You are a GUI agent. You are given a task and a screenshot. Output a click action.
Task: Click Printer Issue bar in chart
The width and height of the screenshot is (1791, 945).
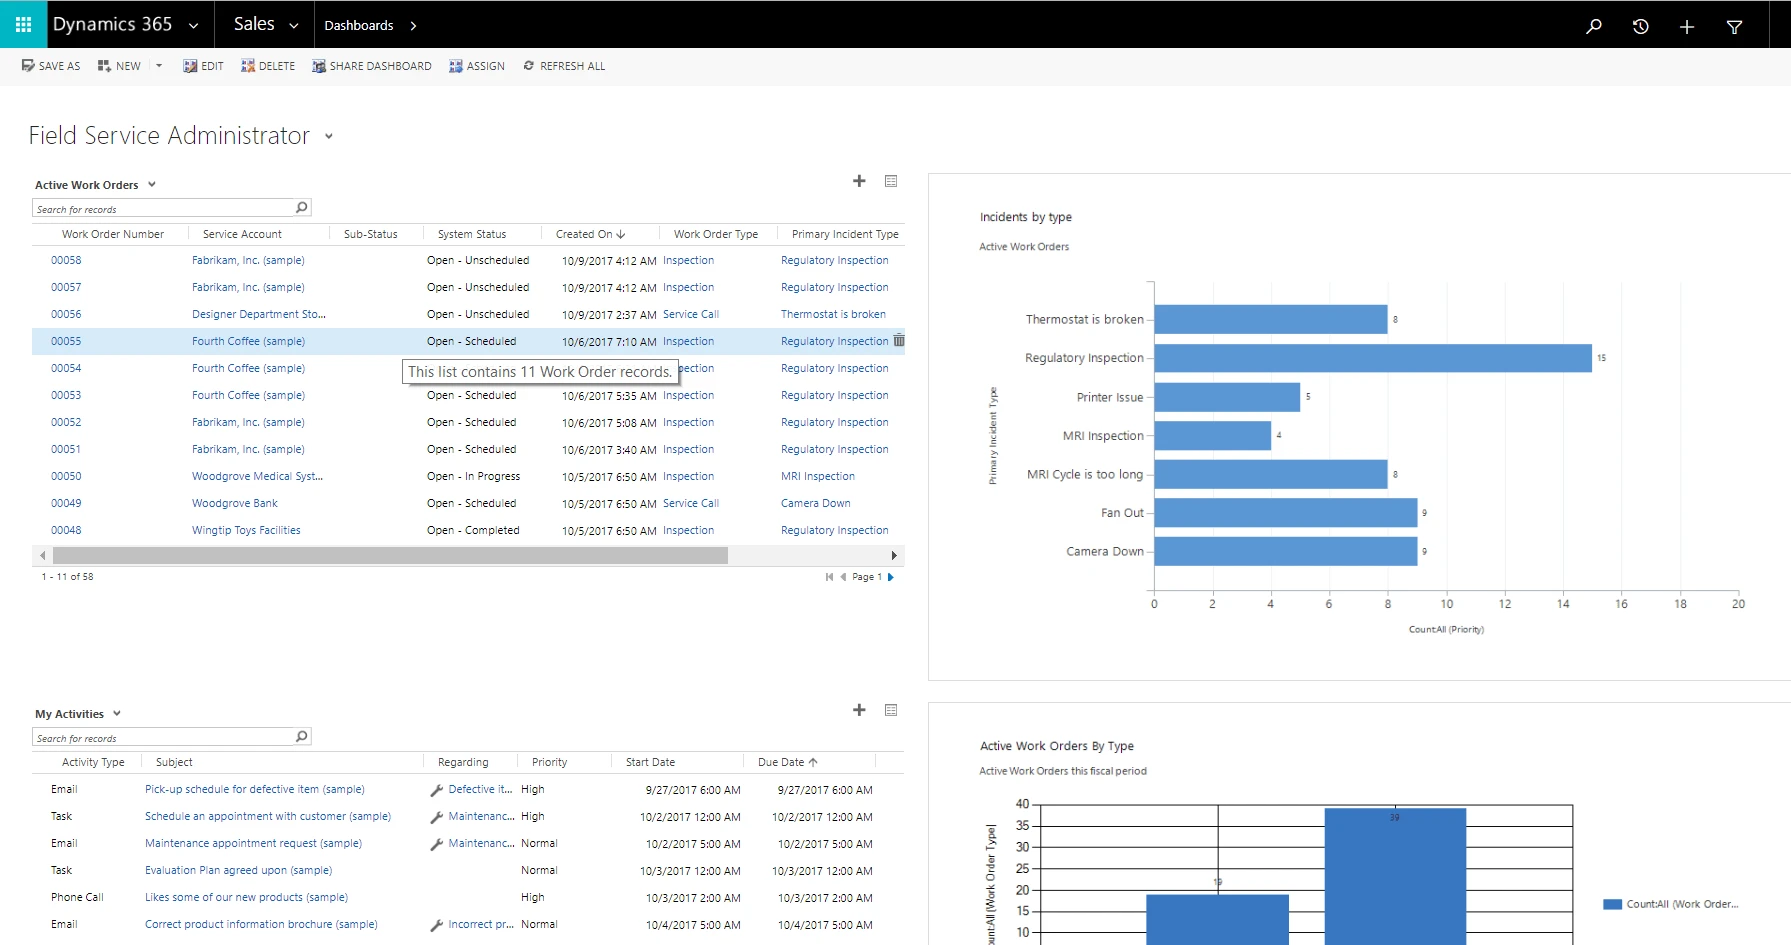[1227, 397]
